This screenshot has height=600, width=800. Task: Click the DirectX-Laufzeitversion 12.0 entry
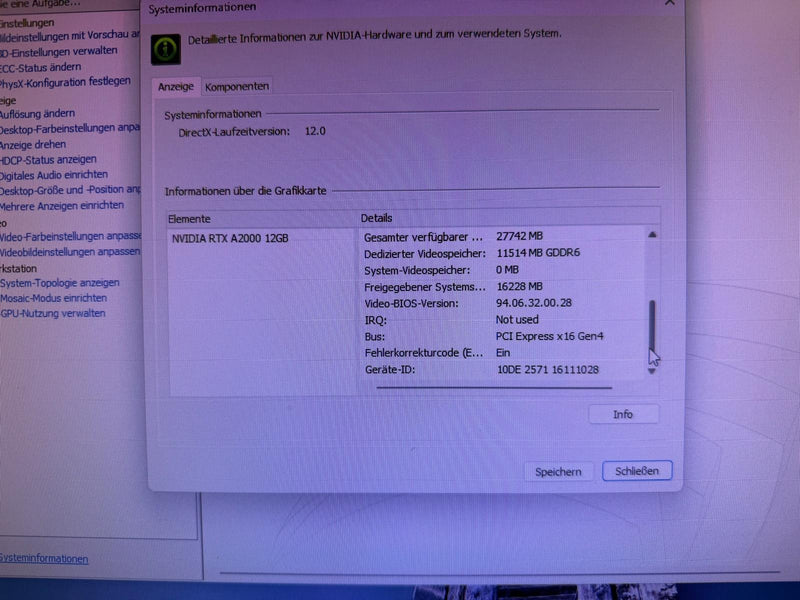point(252,132)
